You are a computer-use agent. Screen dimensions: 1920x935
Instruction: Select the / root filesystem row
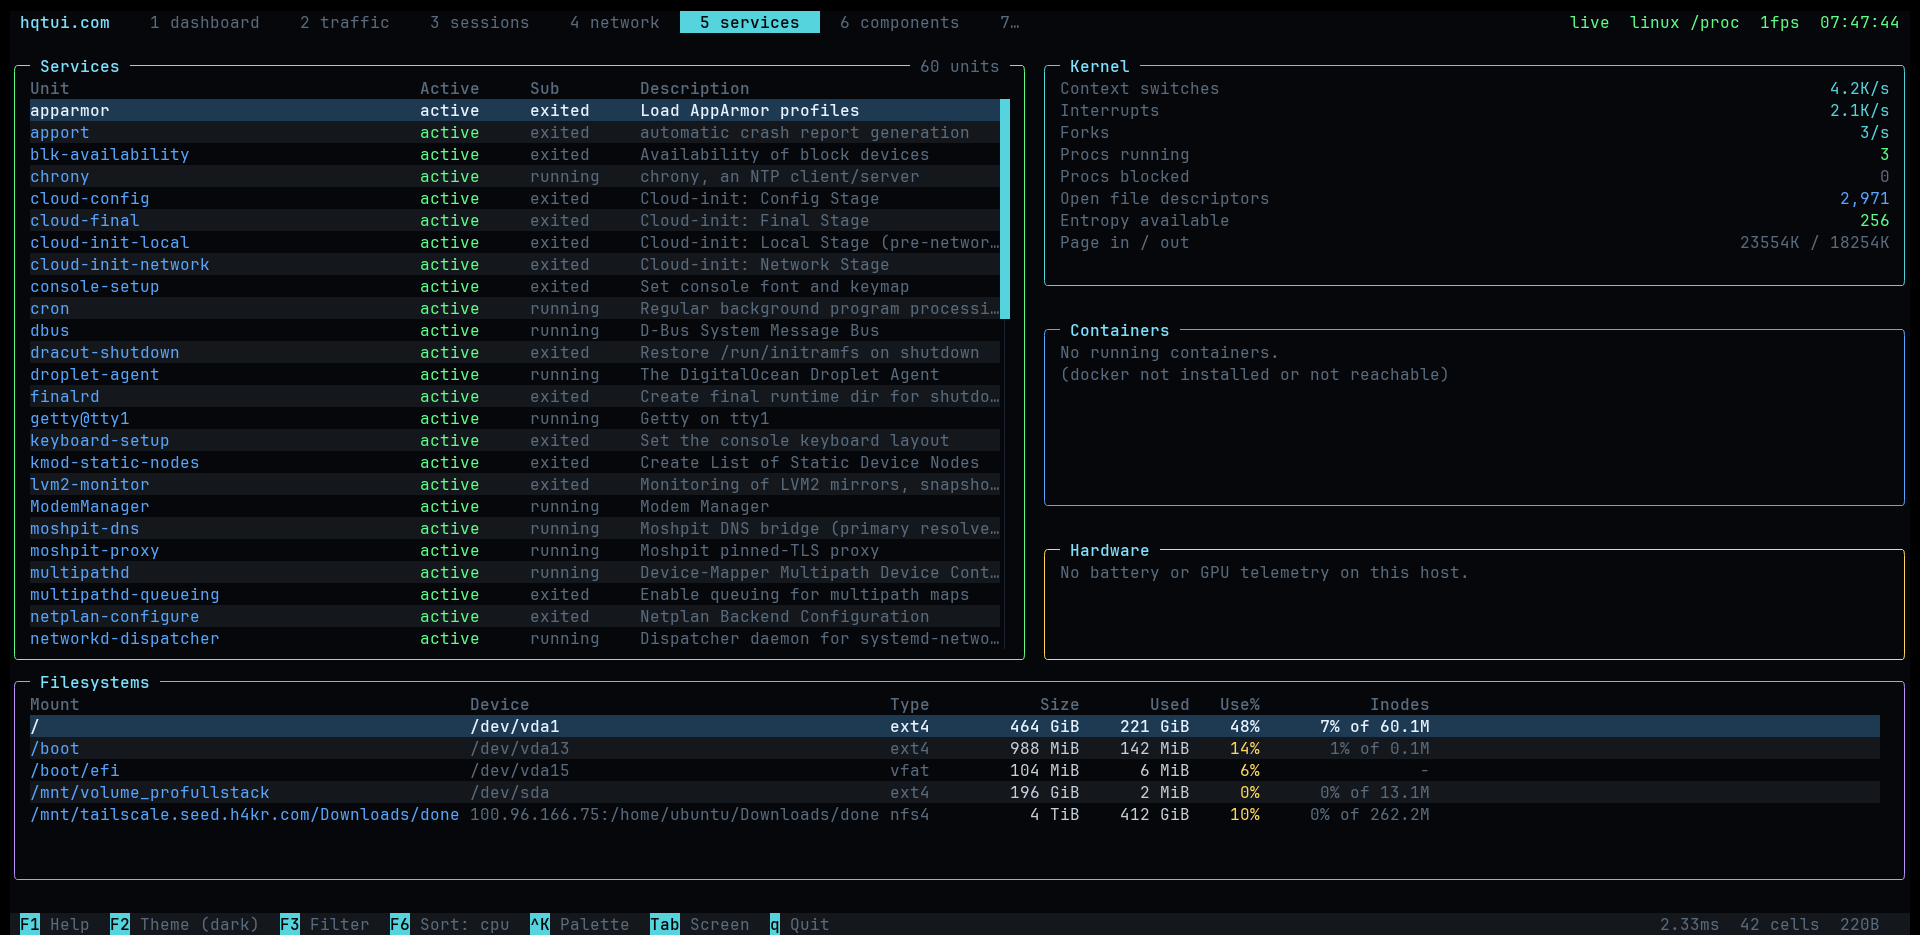click(955, 726)
